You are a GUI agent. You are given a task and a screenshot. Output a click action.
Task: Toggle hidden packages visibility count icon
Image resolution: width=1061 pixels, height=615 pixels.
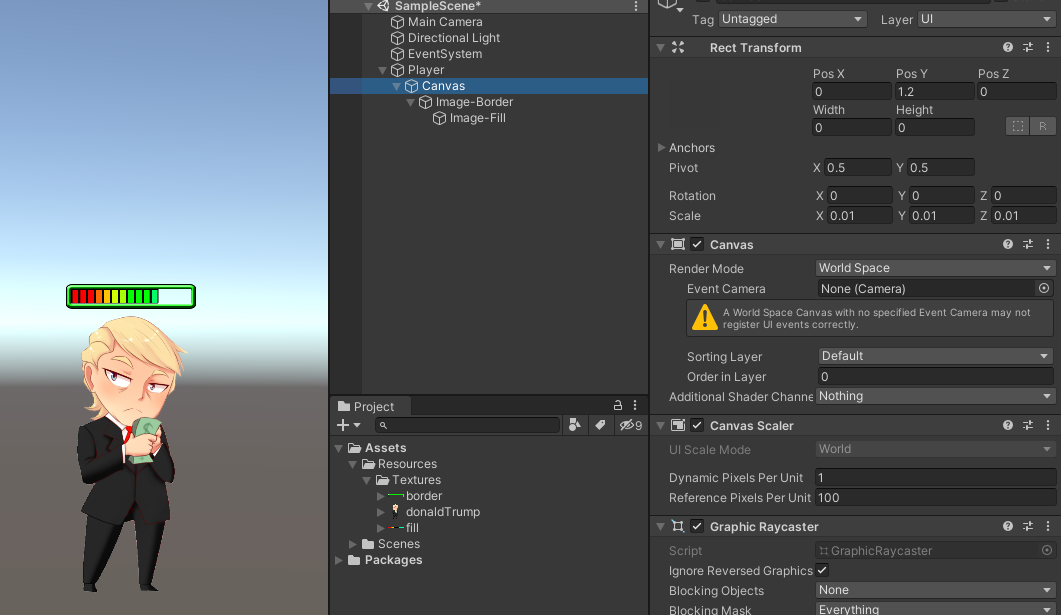tap(631, 425)
